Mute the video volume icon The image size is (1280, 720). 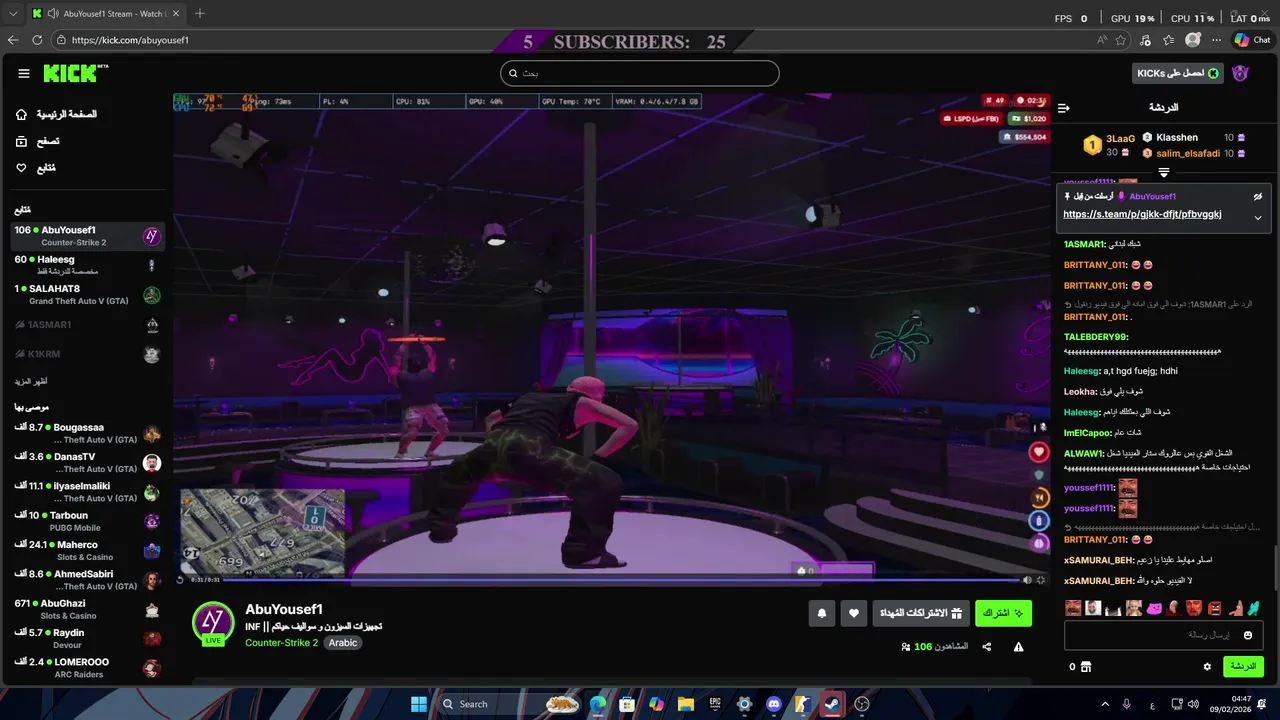tap(1027, 579)
